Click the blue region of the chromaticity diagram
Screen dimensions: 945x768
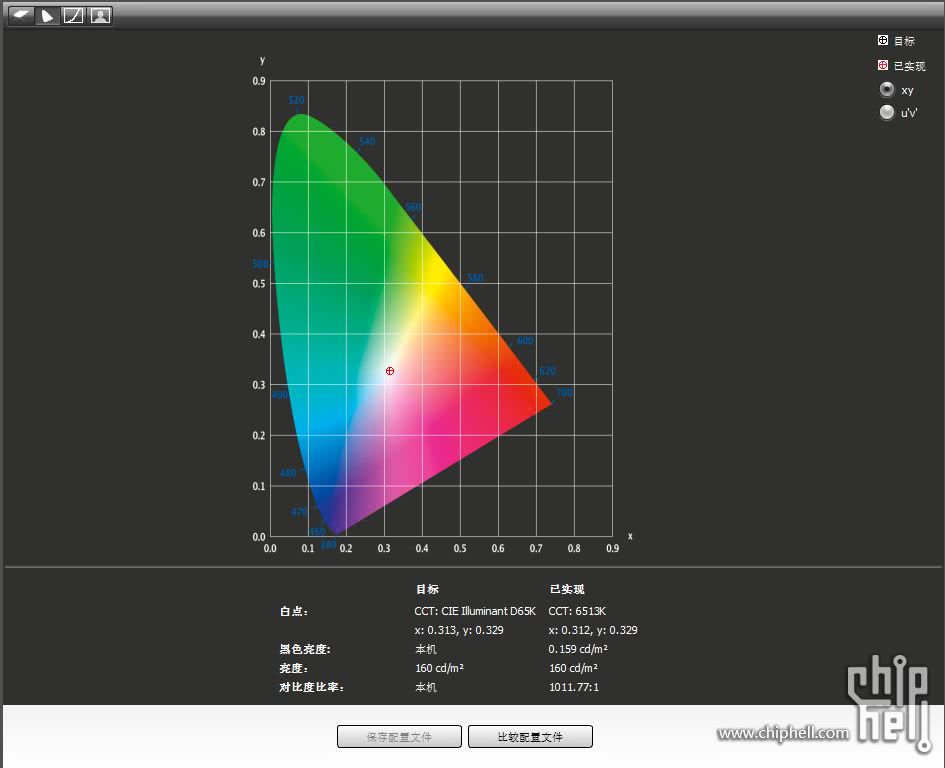(x=320, y=470)
